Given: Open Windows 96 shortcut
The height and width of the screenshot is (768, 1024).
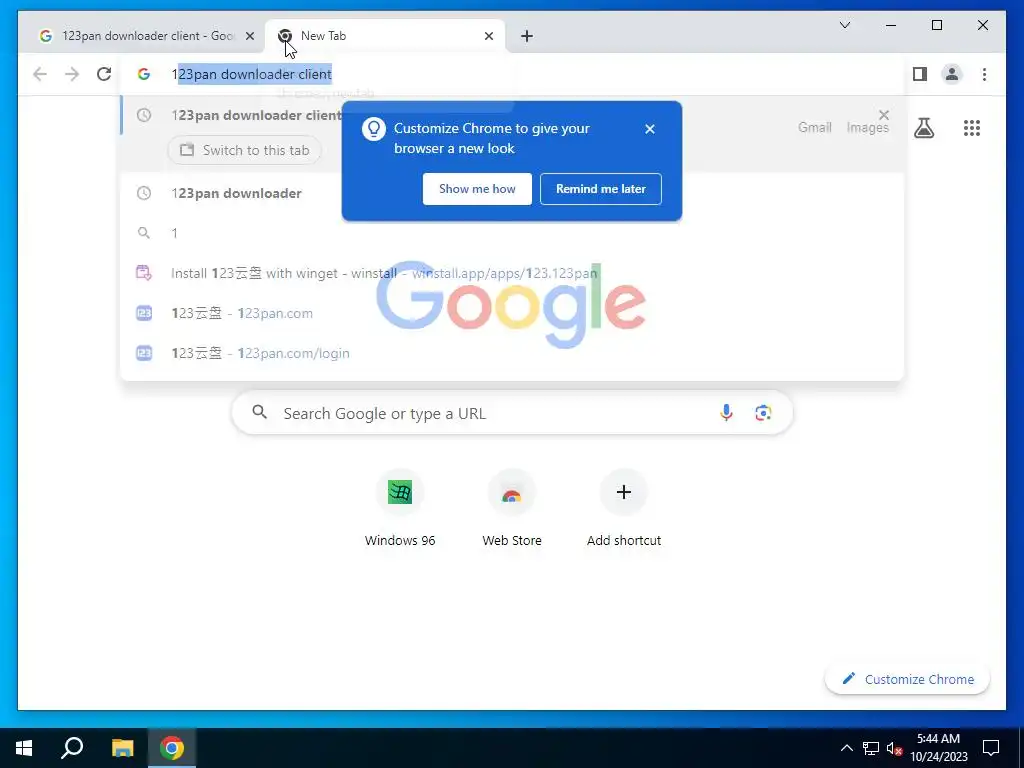Looking at the screenshot, I should 400,508.
